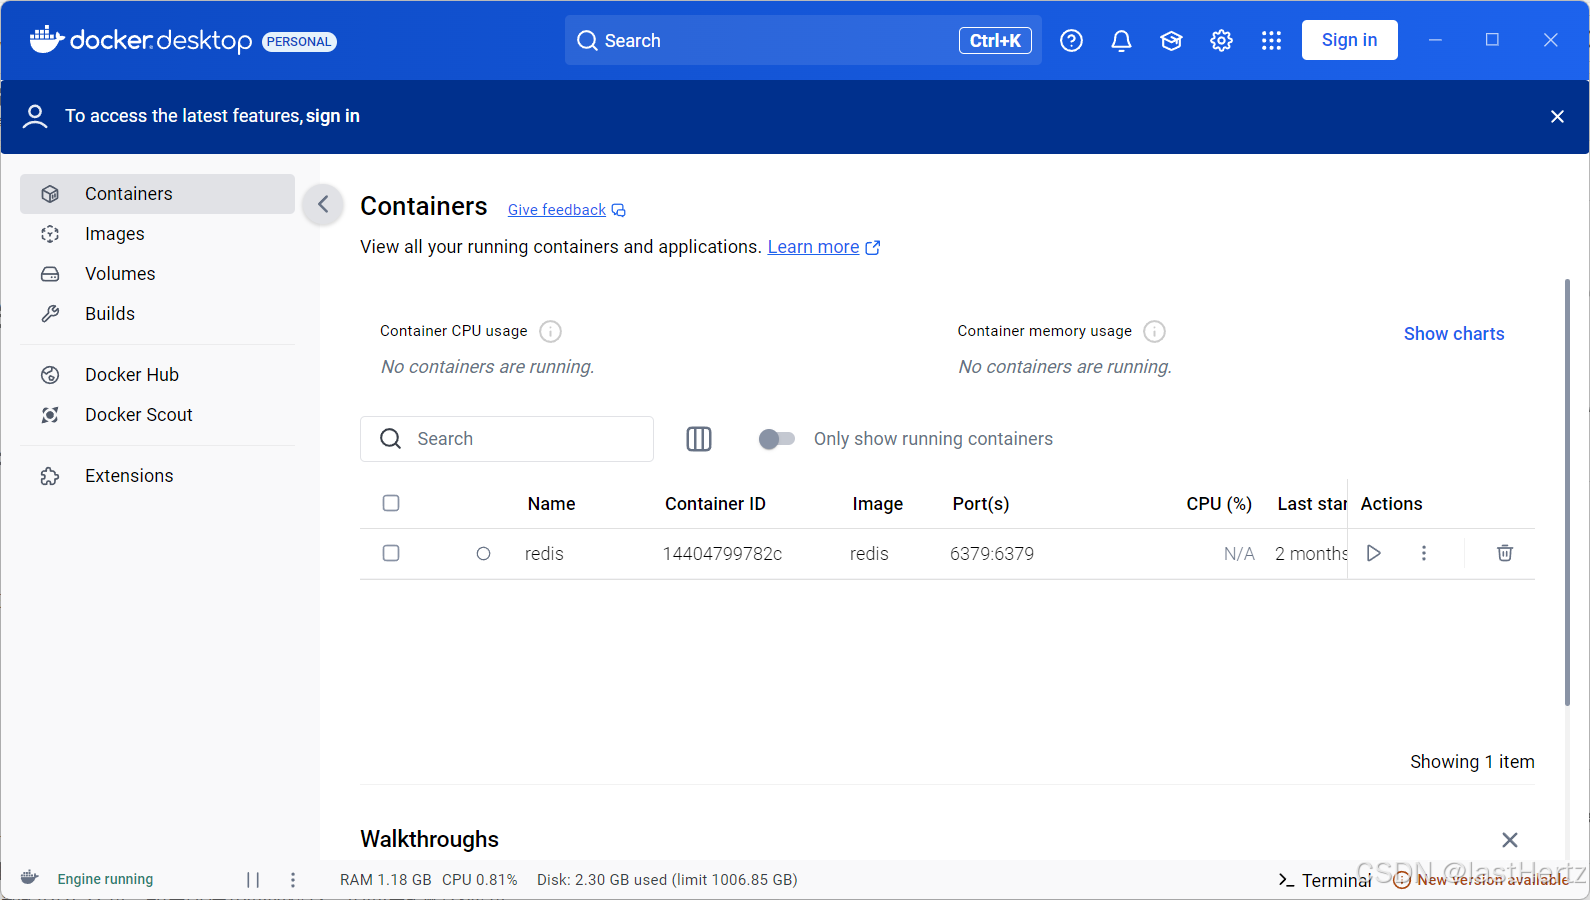Toggle Only show running containers
Screen dimensions: 1590x900
[x=776, y=439]
